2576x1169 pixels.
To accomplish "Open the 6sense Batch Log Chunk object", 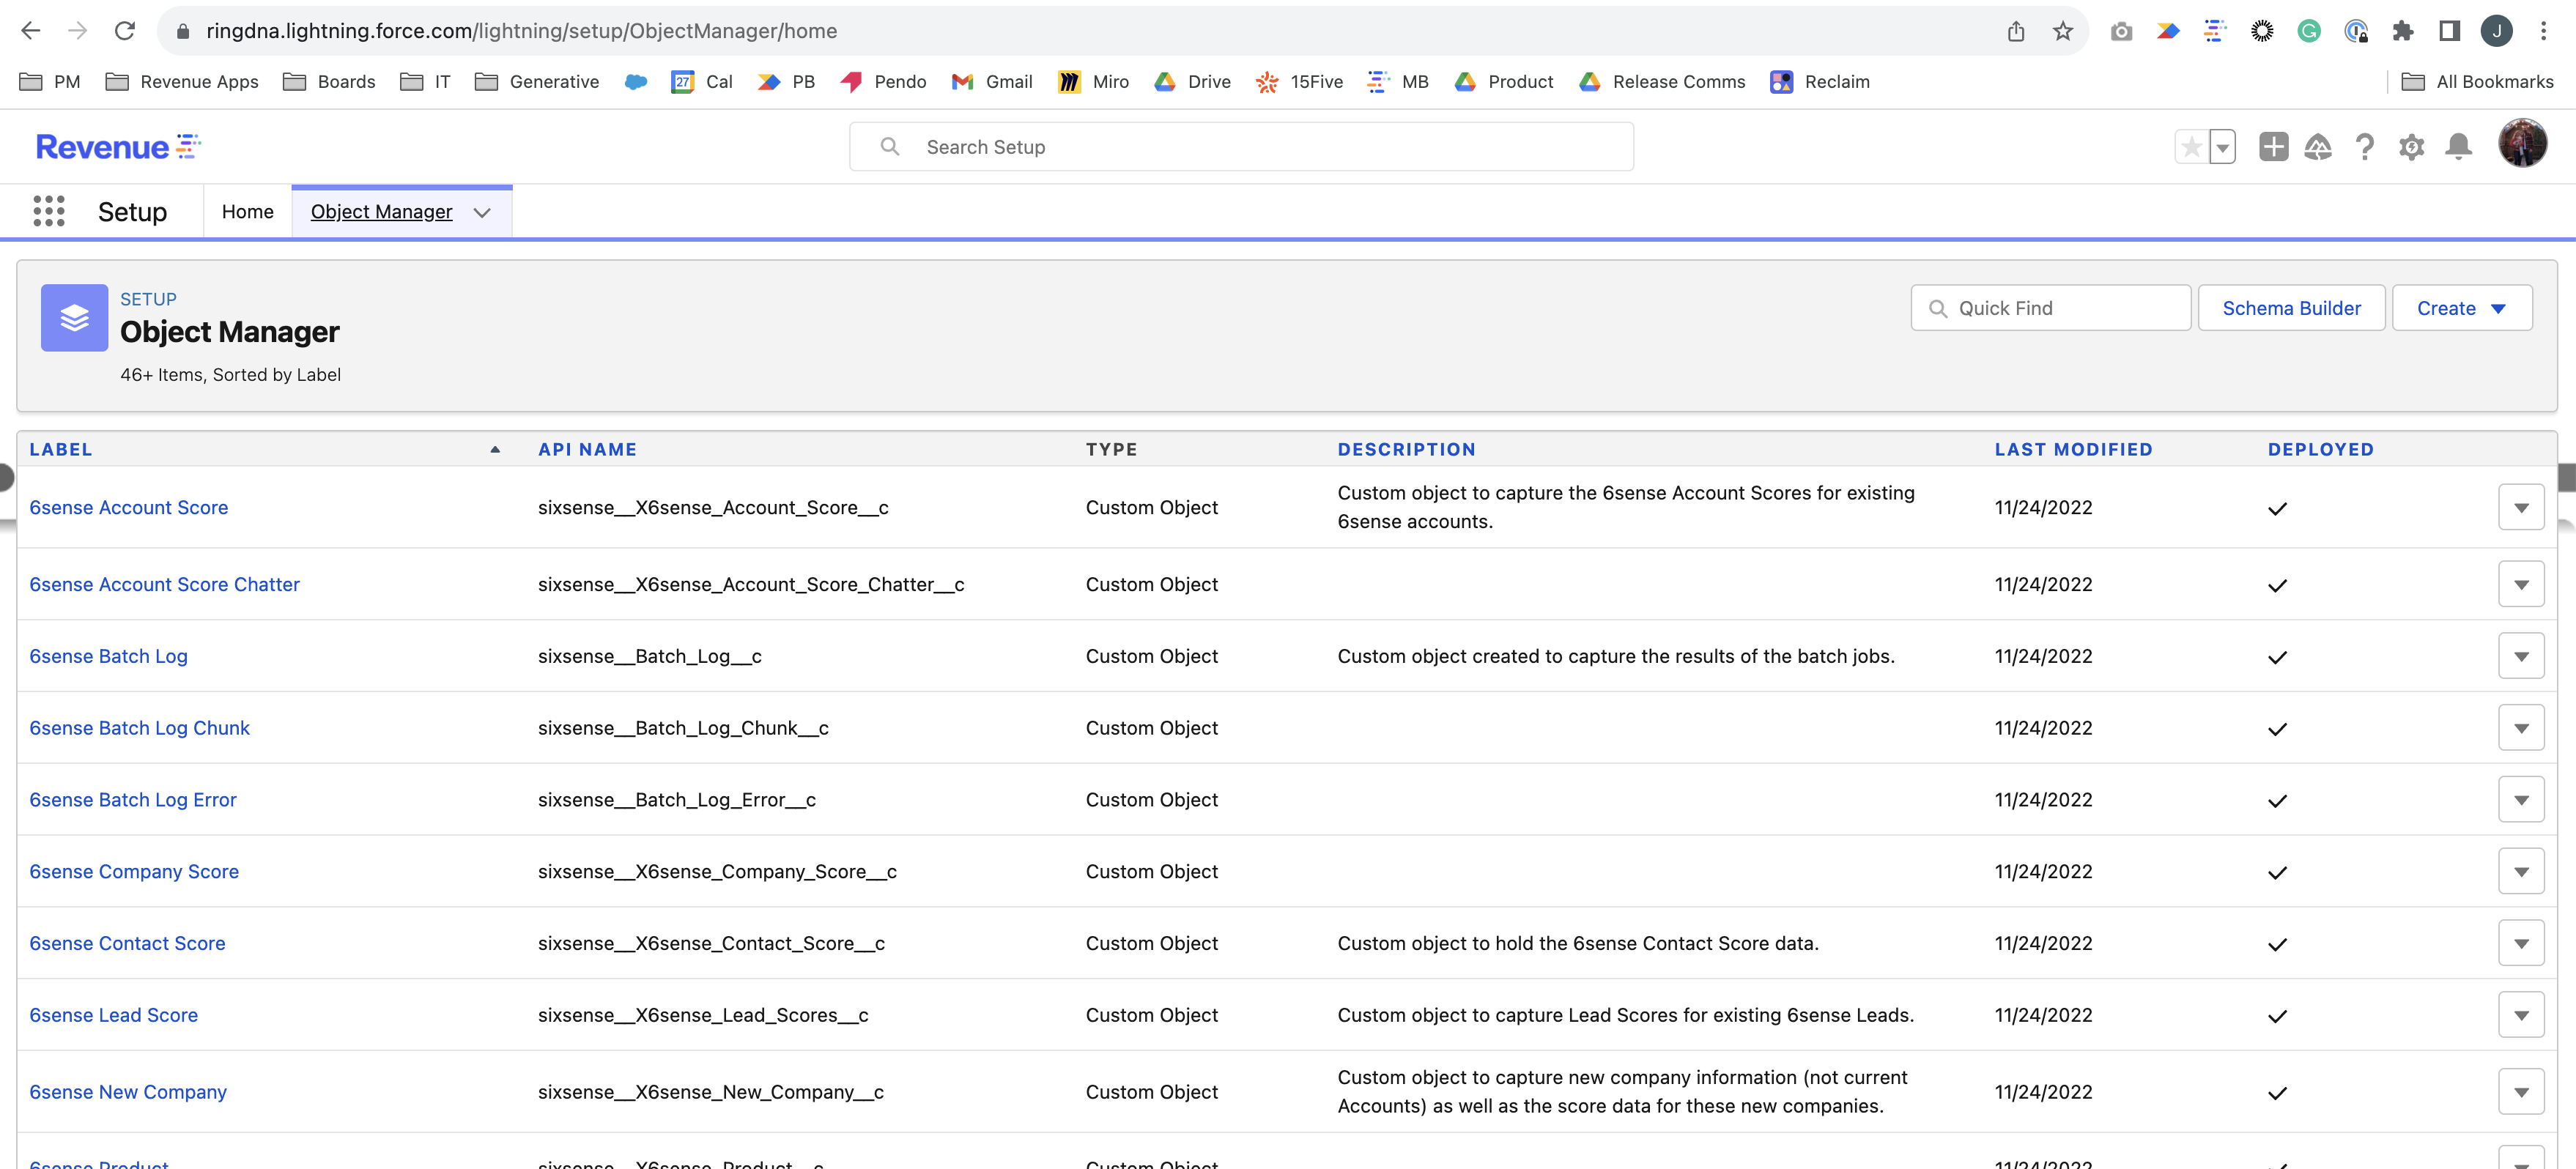I will pos(139,729).
